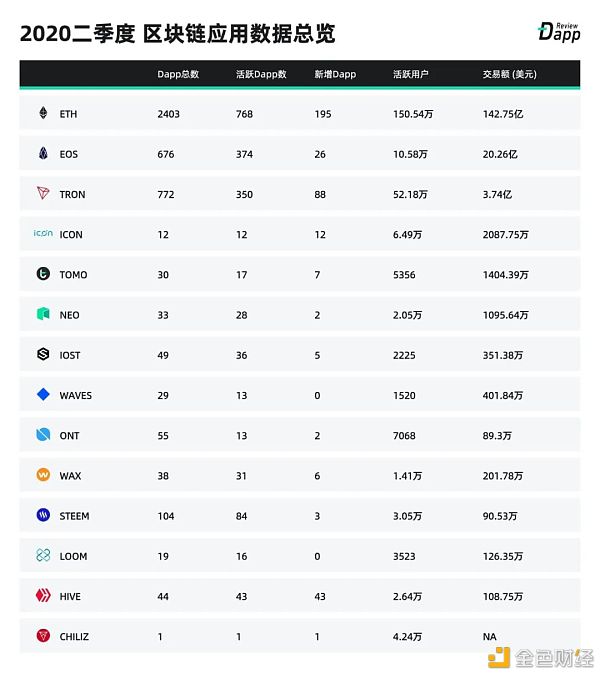Image resolution: width=600 pixels, height=674 pixels.
Task: Click the EOS logo icon
Action: [x=43, y=154]
